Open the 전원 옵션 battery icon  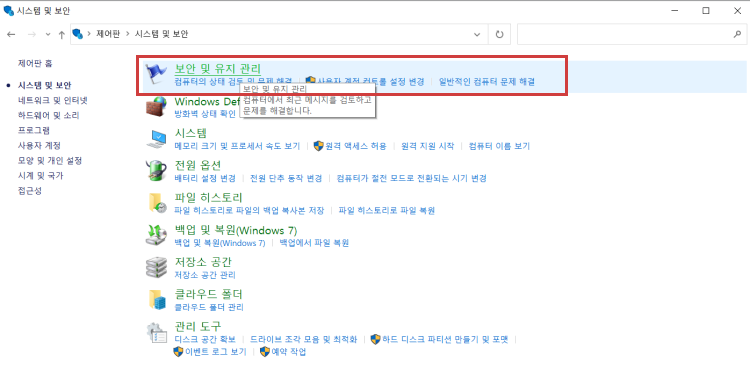click(x=156, y=171)
